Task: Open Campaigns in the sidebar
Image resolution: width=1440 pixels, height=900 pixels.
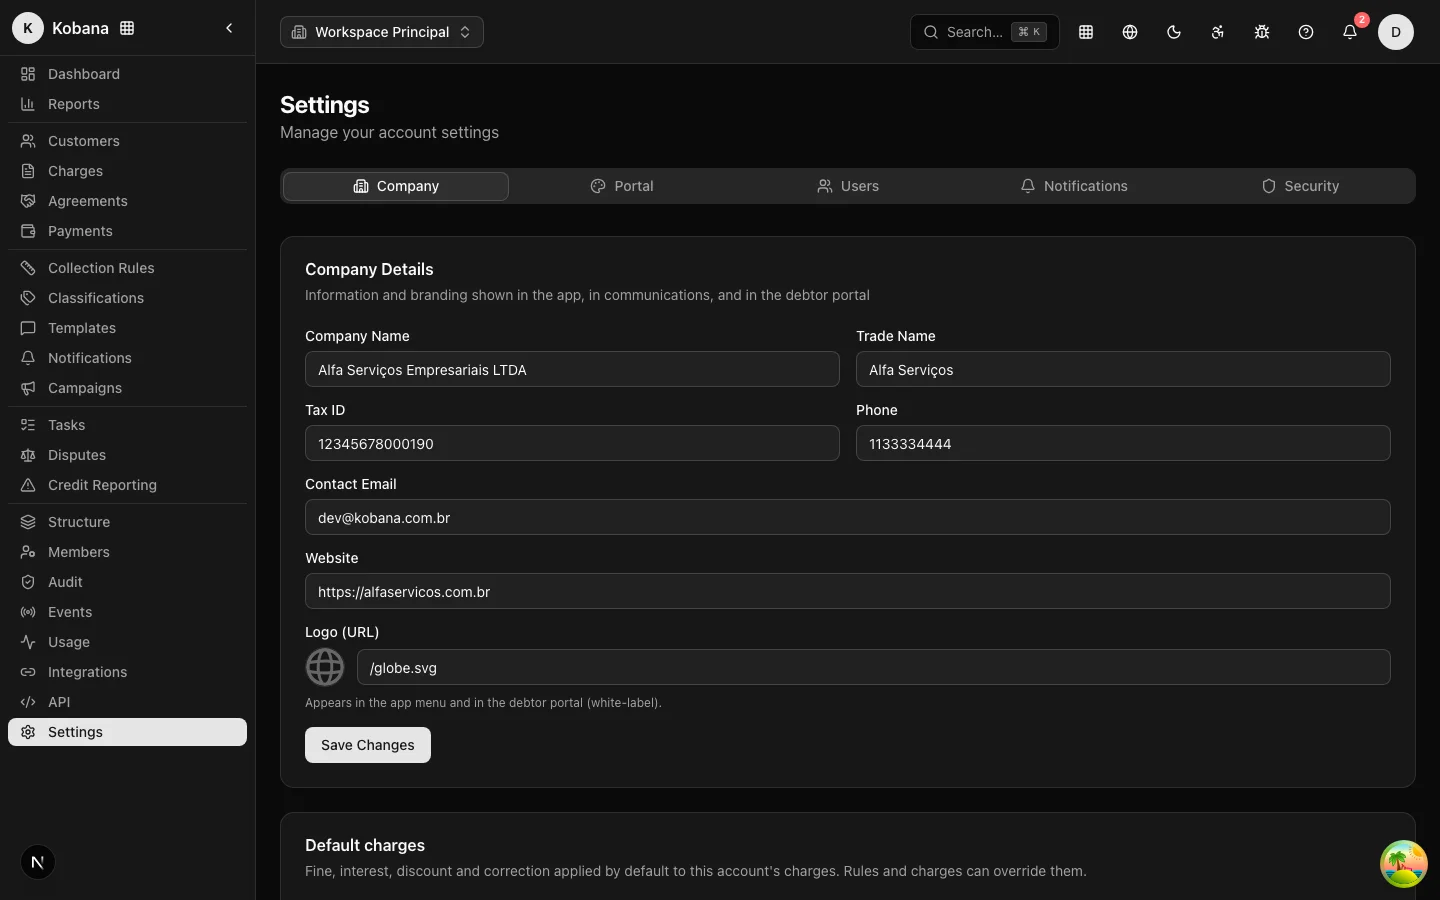Action: coord(127,388)
